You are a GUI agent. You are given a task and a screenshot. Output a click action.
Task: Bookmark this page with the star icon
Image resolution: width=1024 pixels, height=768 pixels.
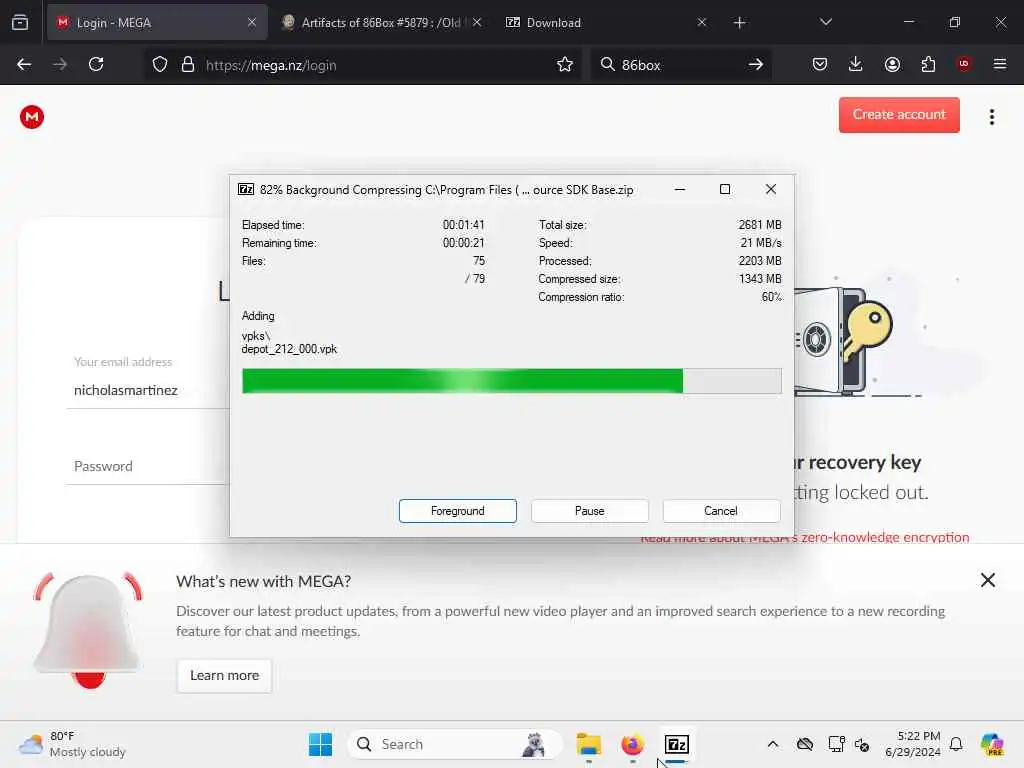point(565,65)
